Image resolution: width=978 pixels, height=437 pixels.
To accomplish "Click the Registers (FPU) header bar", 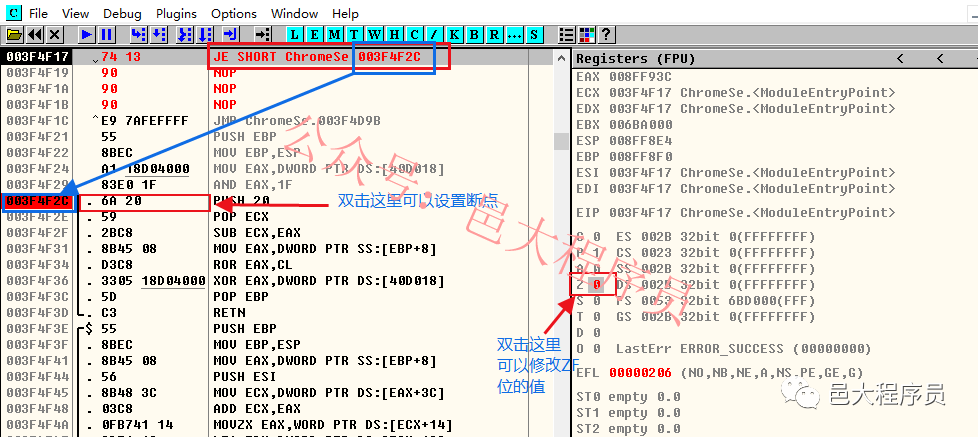I will click(x=774, y=59).
